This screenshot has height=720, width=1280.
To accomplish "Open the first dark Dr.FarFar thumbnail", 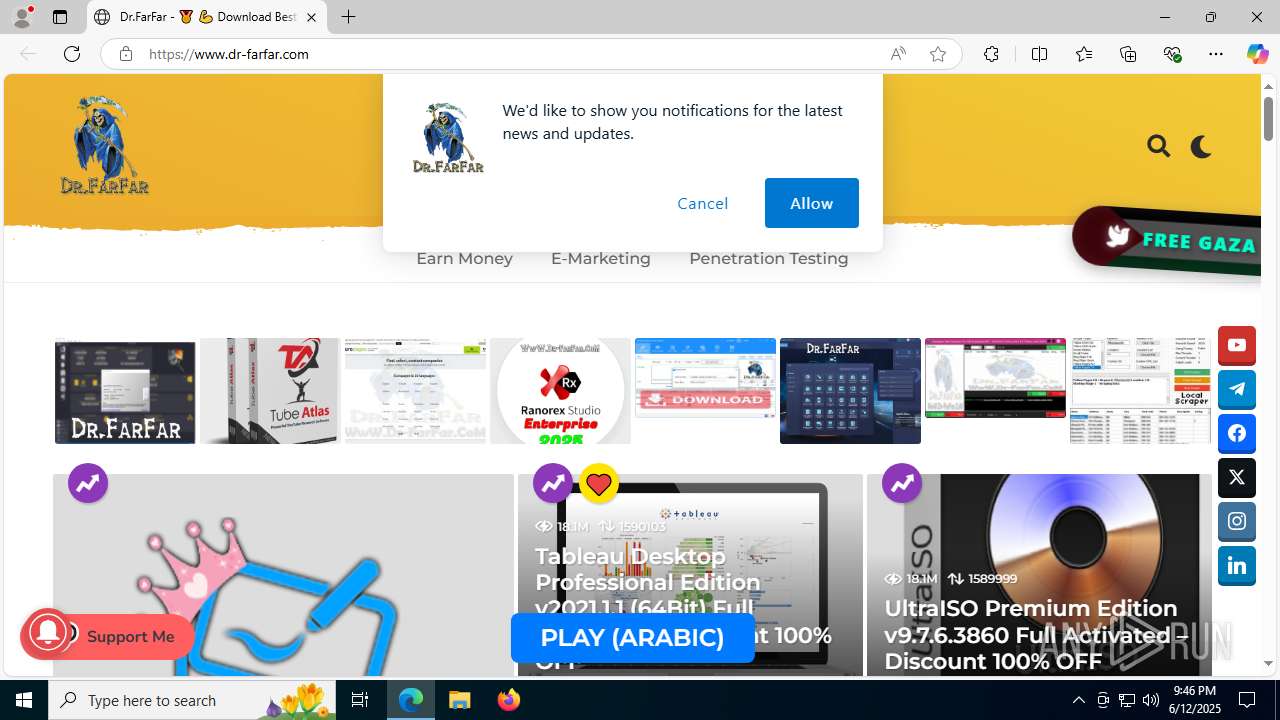I will point(125,391).
